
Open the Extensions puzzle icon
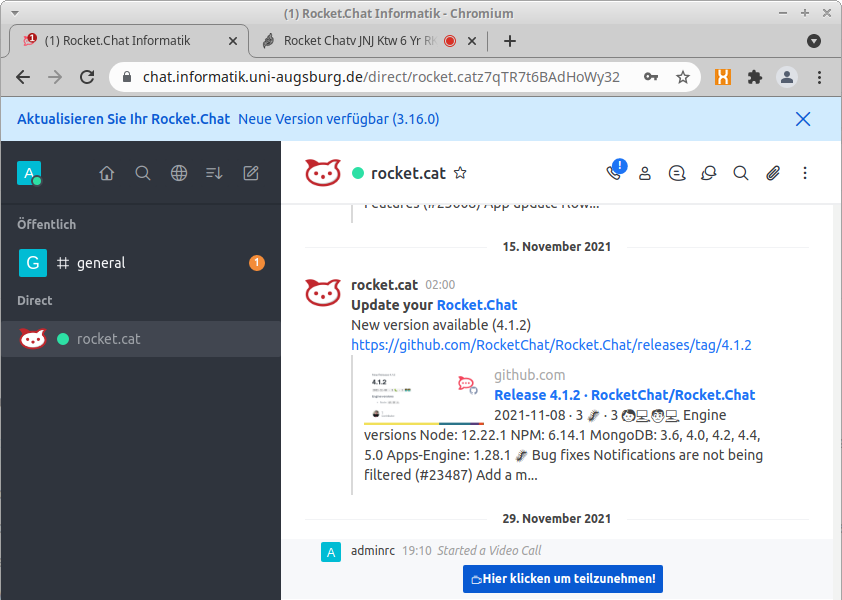point(754,77)
